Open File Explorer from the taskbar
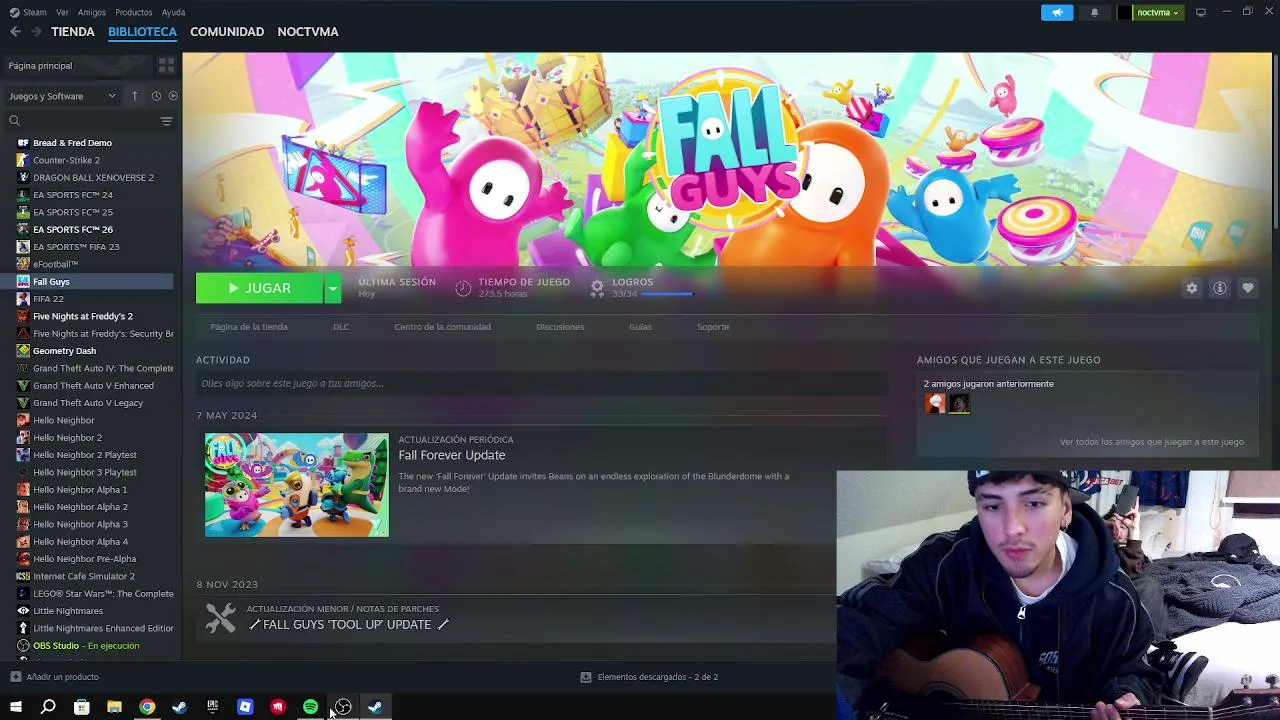 114,707
